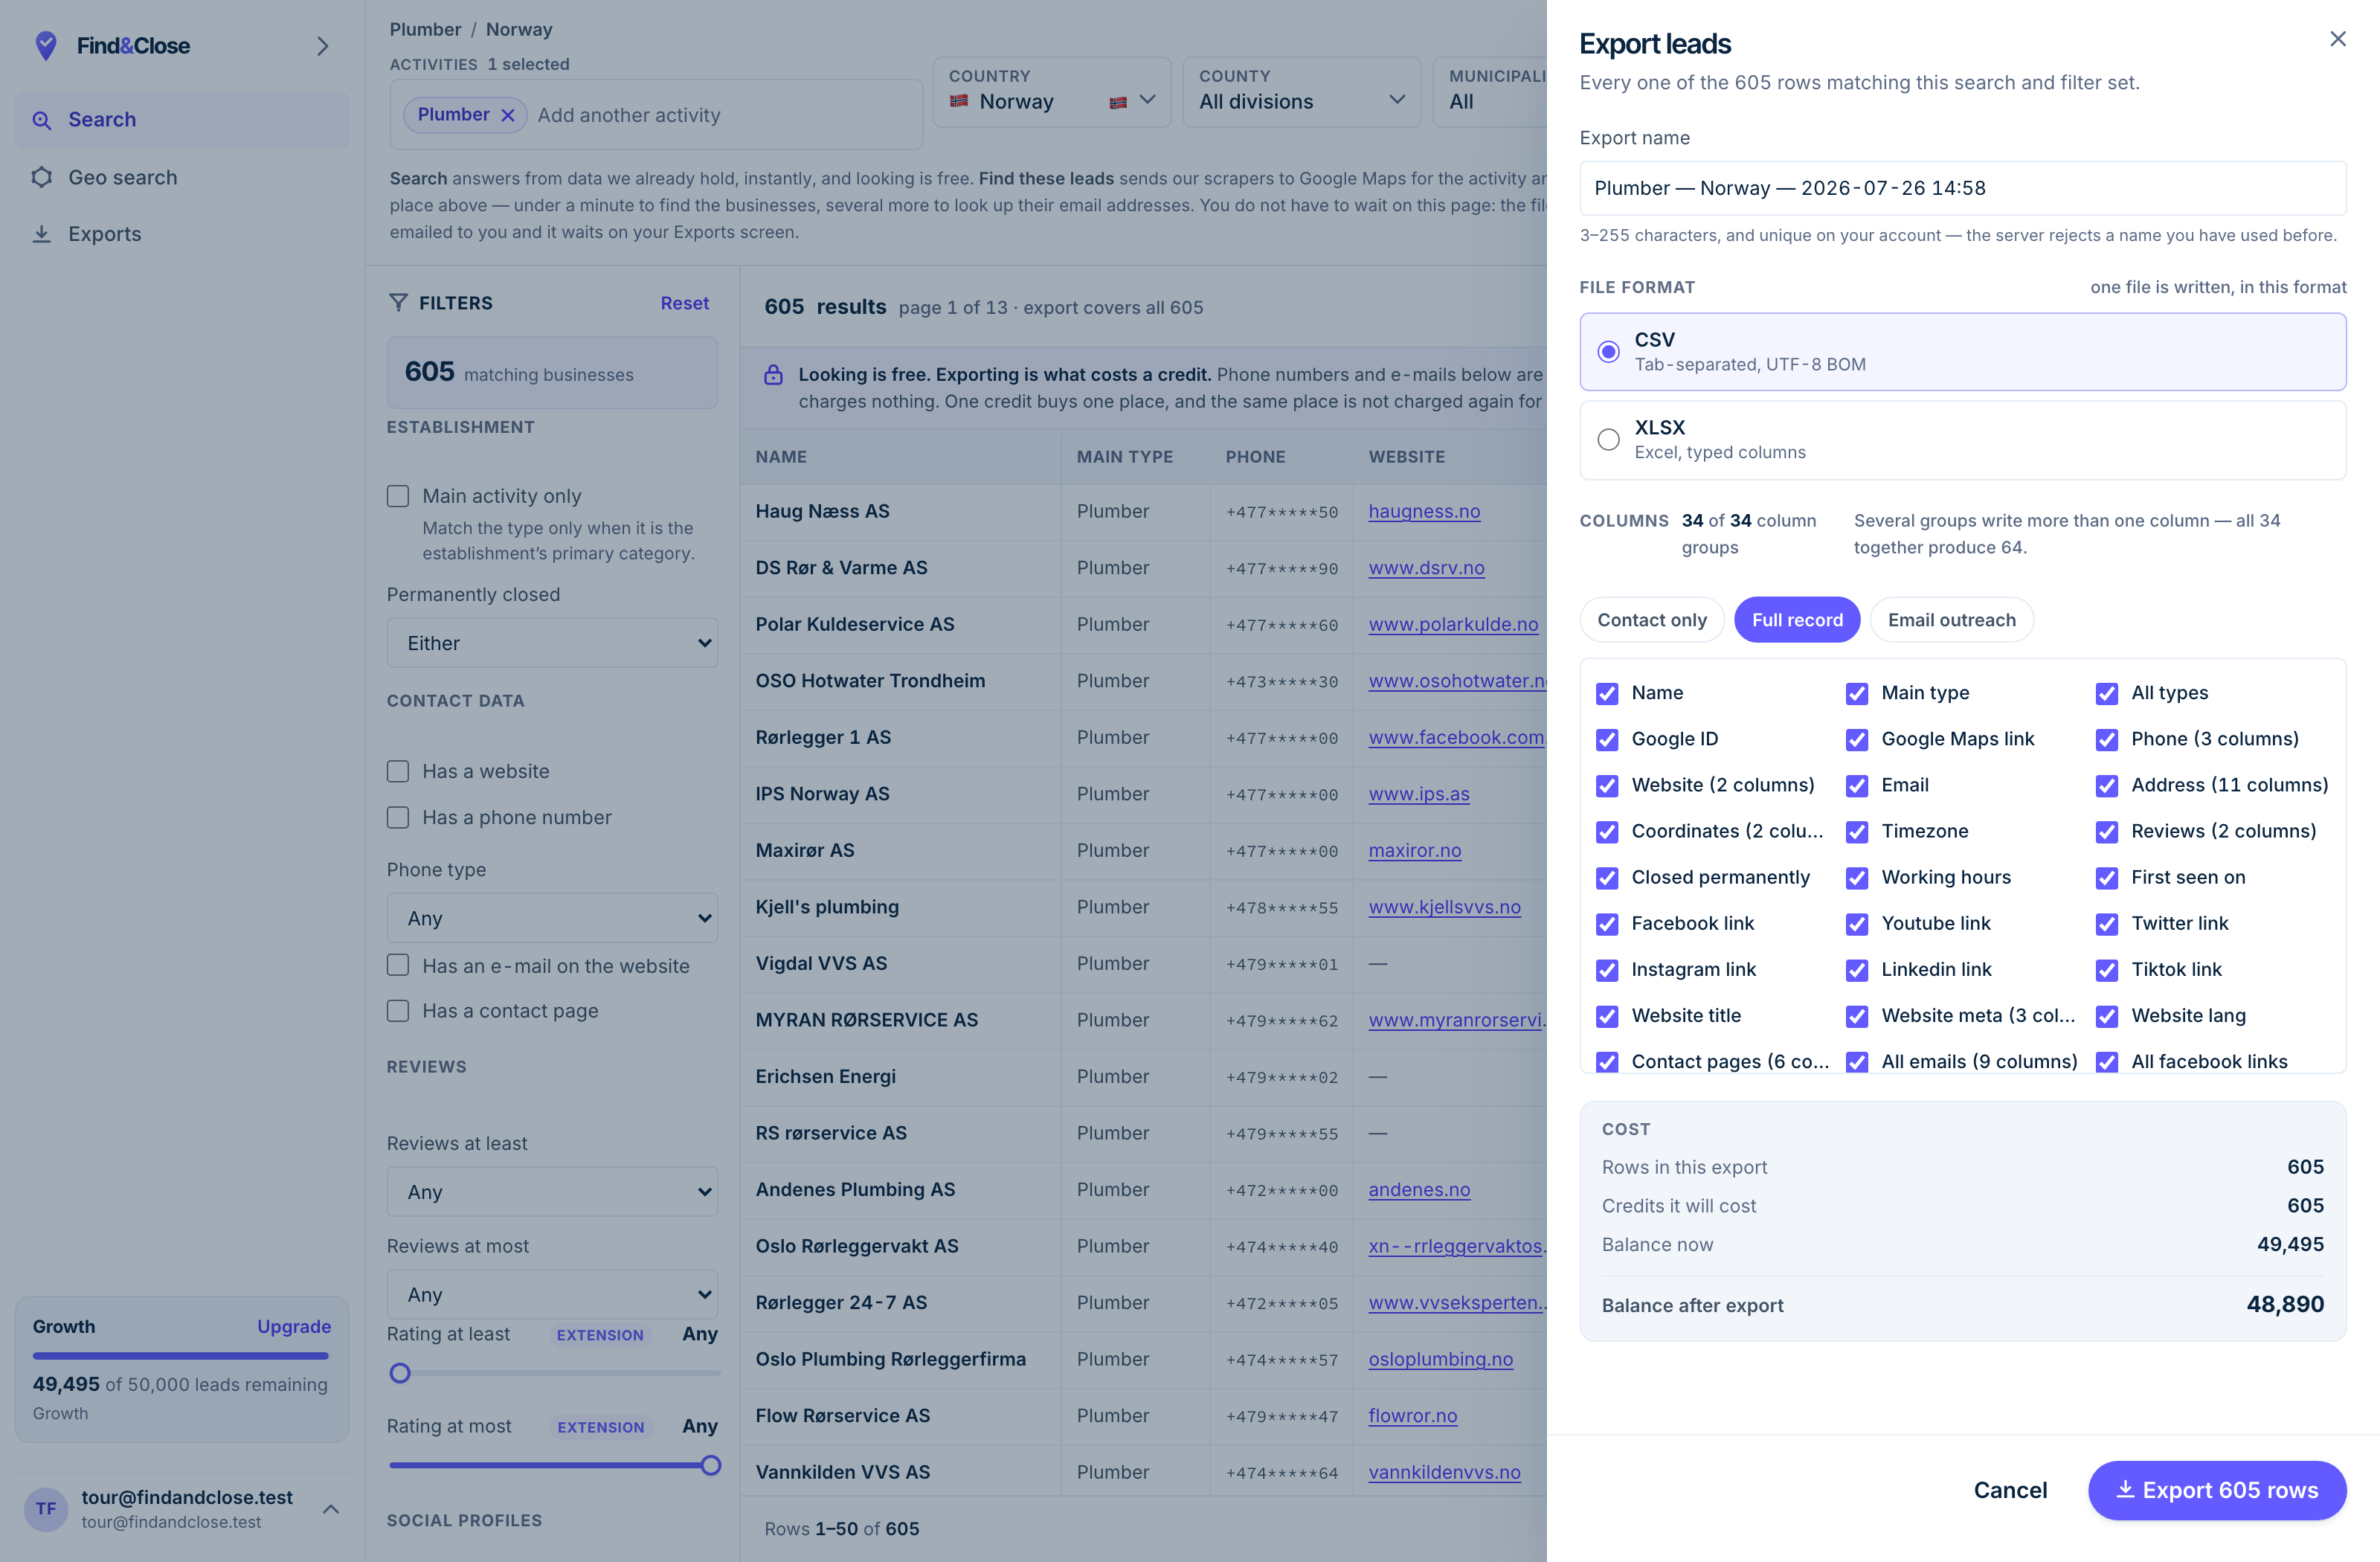The image size is (2380, 1562).
Task: Select the CSV file format
Action: 1962,352
